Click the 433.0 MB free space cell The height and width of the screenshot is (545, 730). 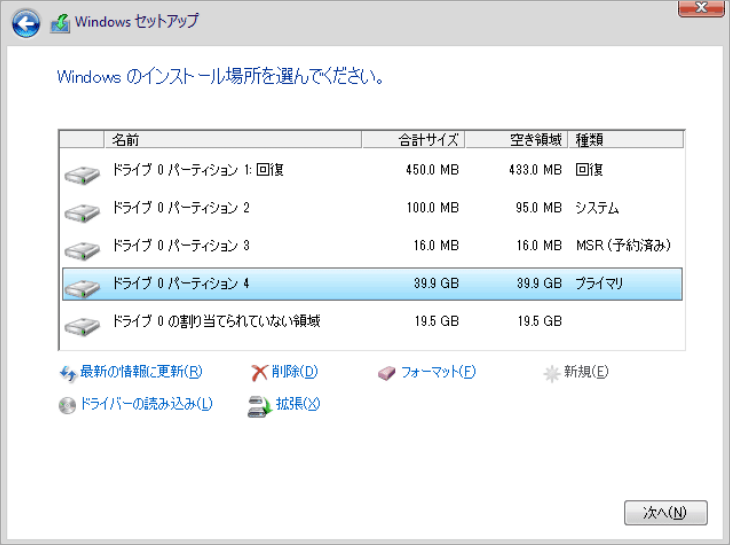pos(535,170)
